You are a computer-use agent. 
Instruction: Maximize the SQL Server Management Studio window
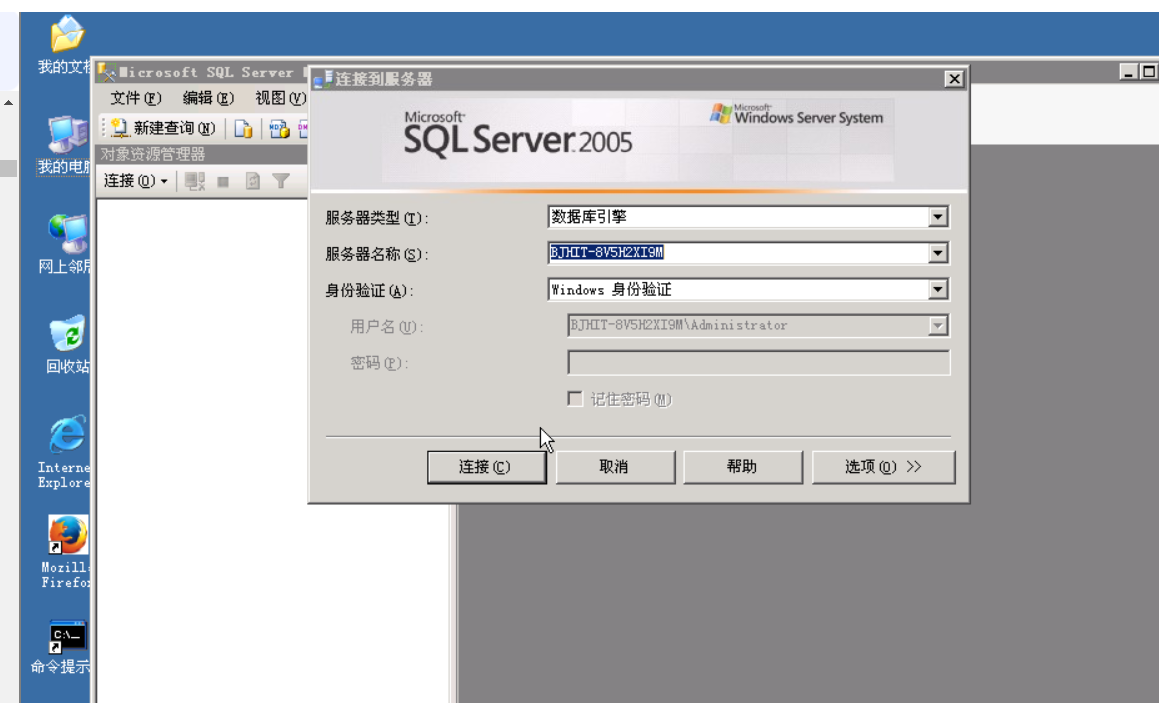(1148, 72)
